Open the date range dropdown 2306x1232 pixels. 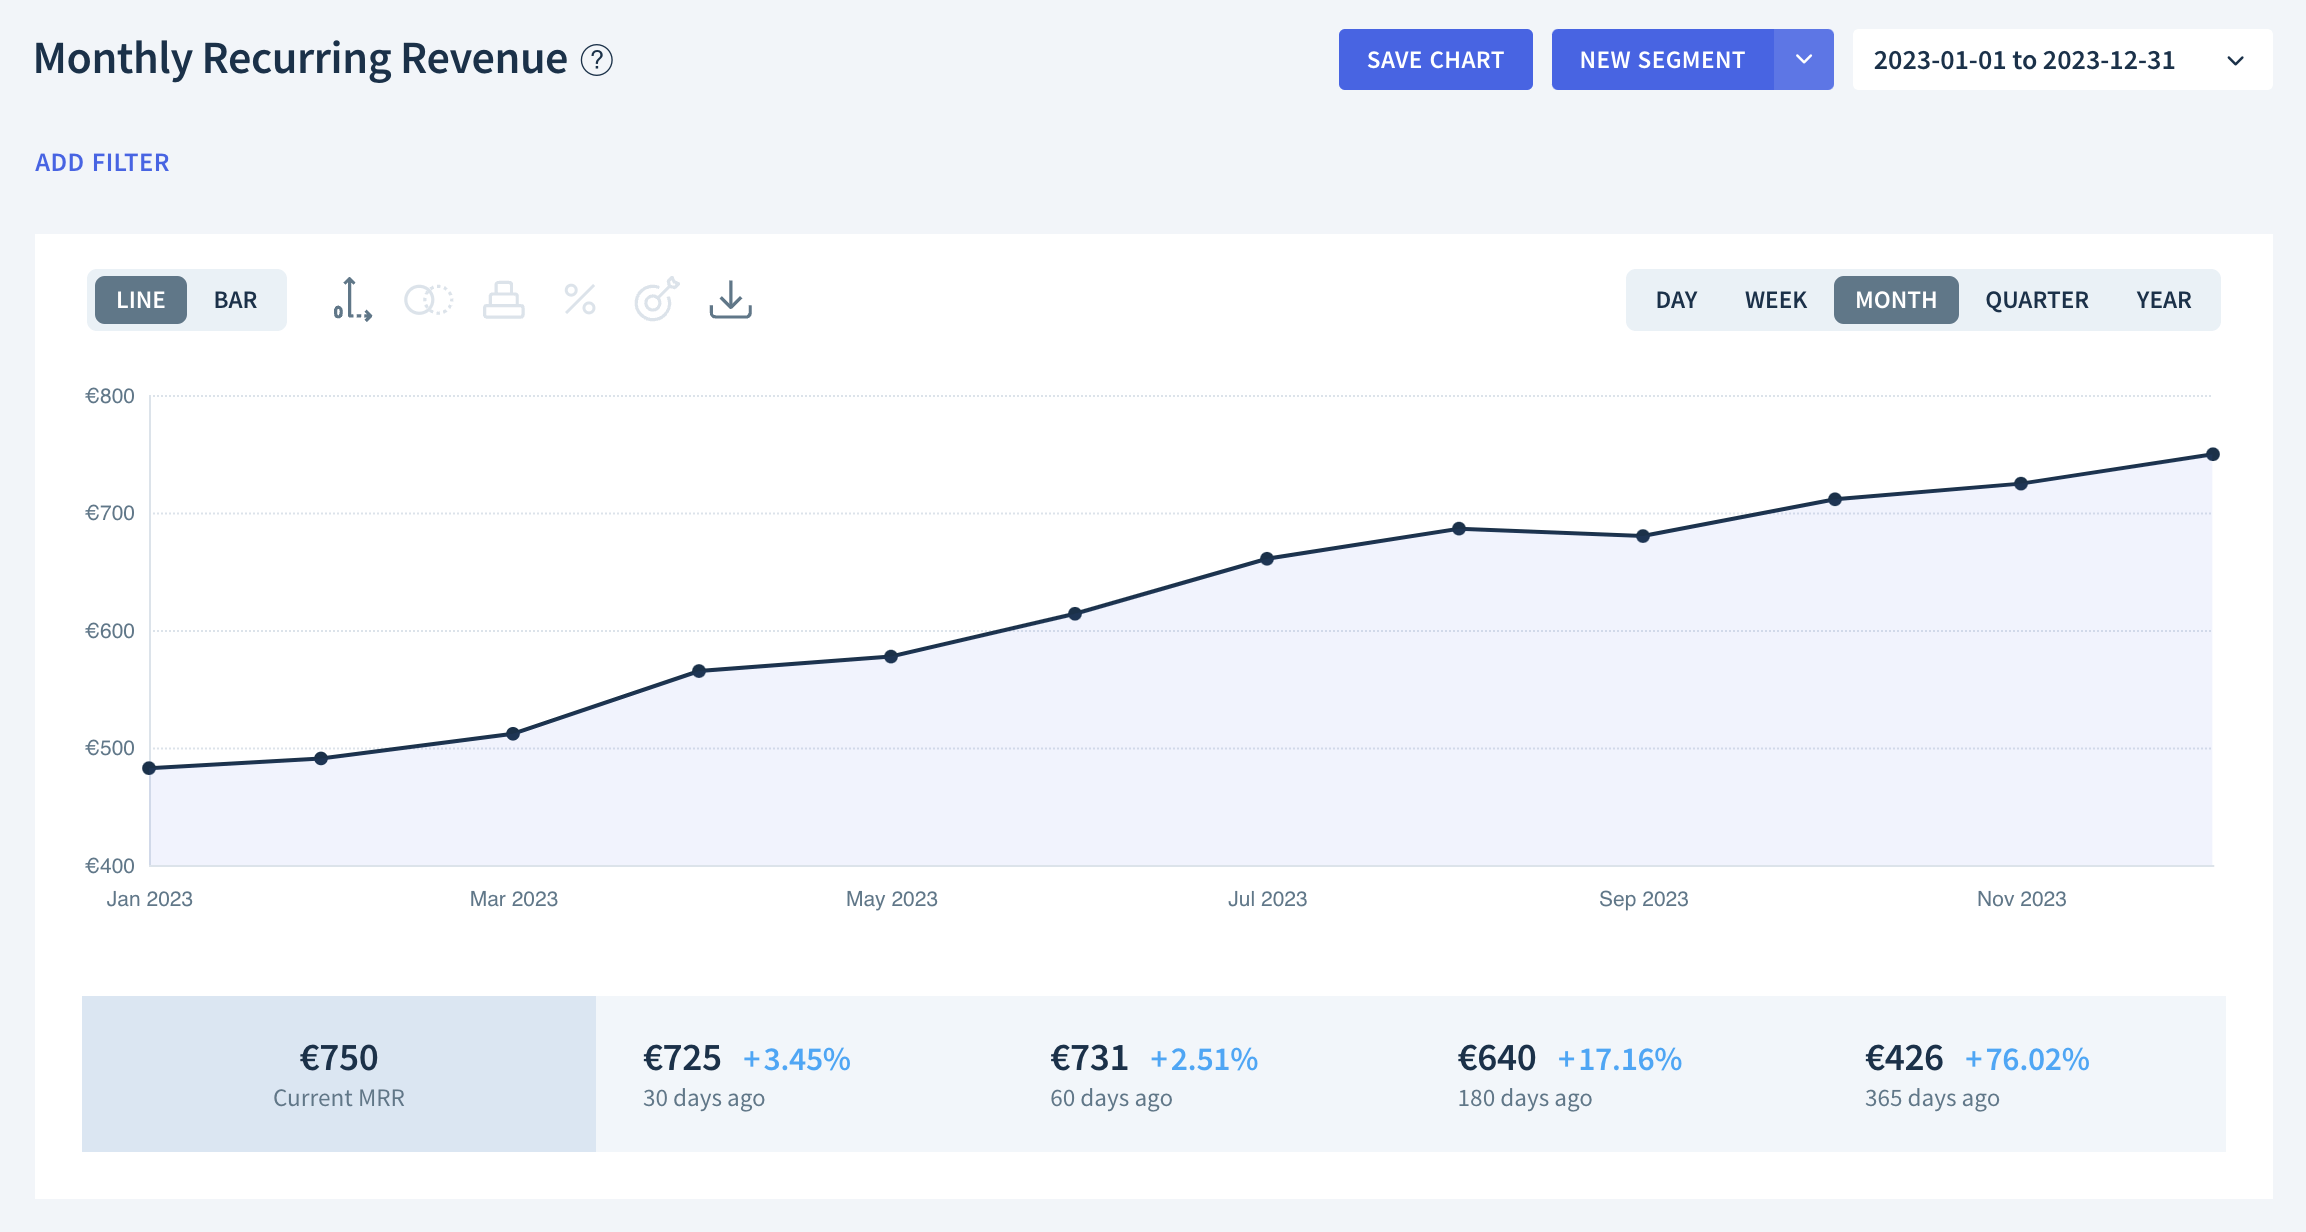pos(2024,60)
